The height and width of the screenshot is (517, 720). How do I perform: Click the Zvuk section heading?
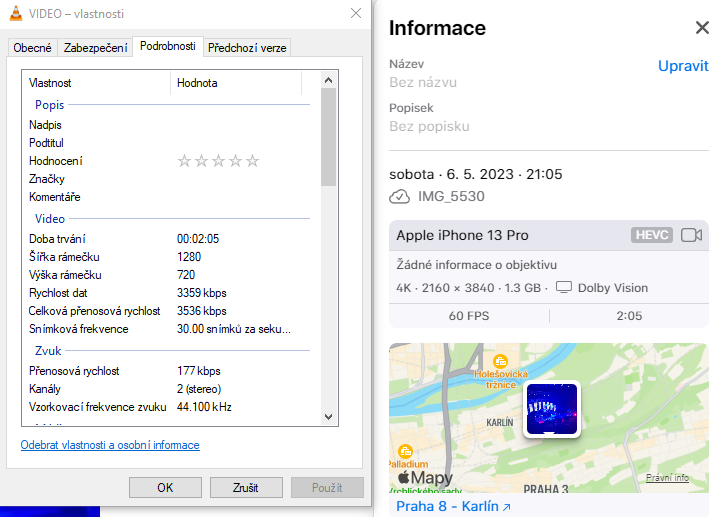coord(48,351)
